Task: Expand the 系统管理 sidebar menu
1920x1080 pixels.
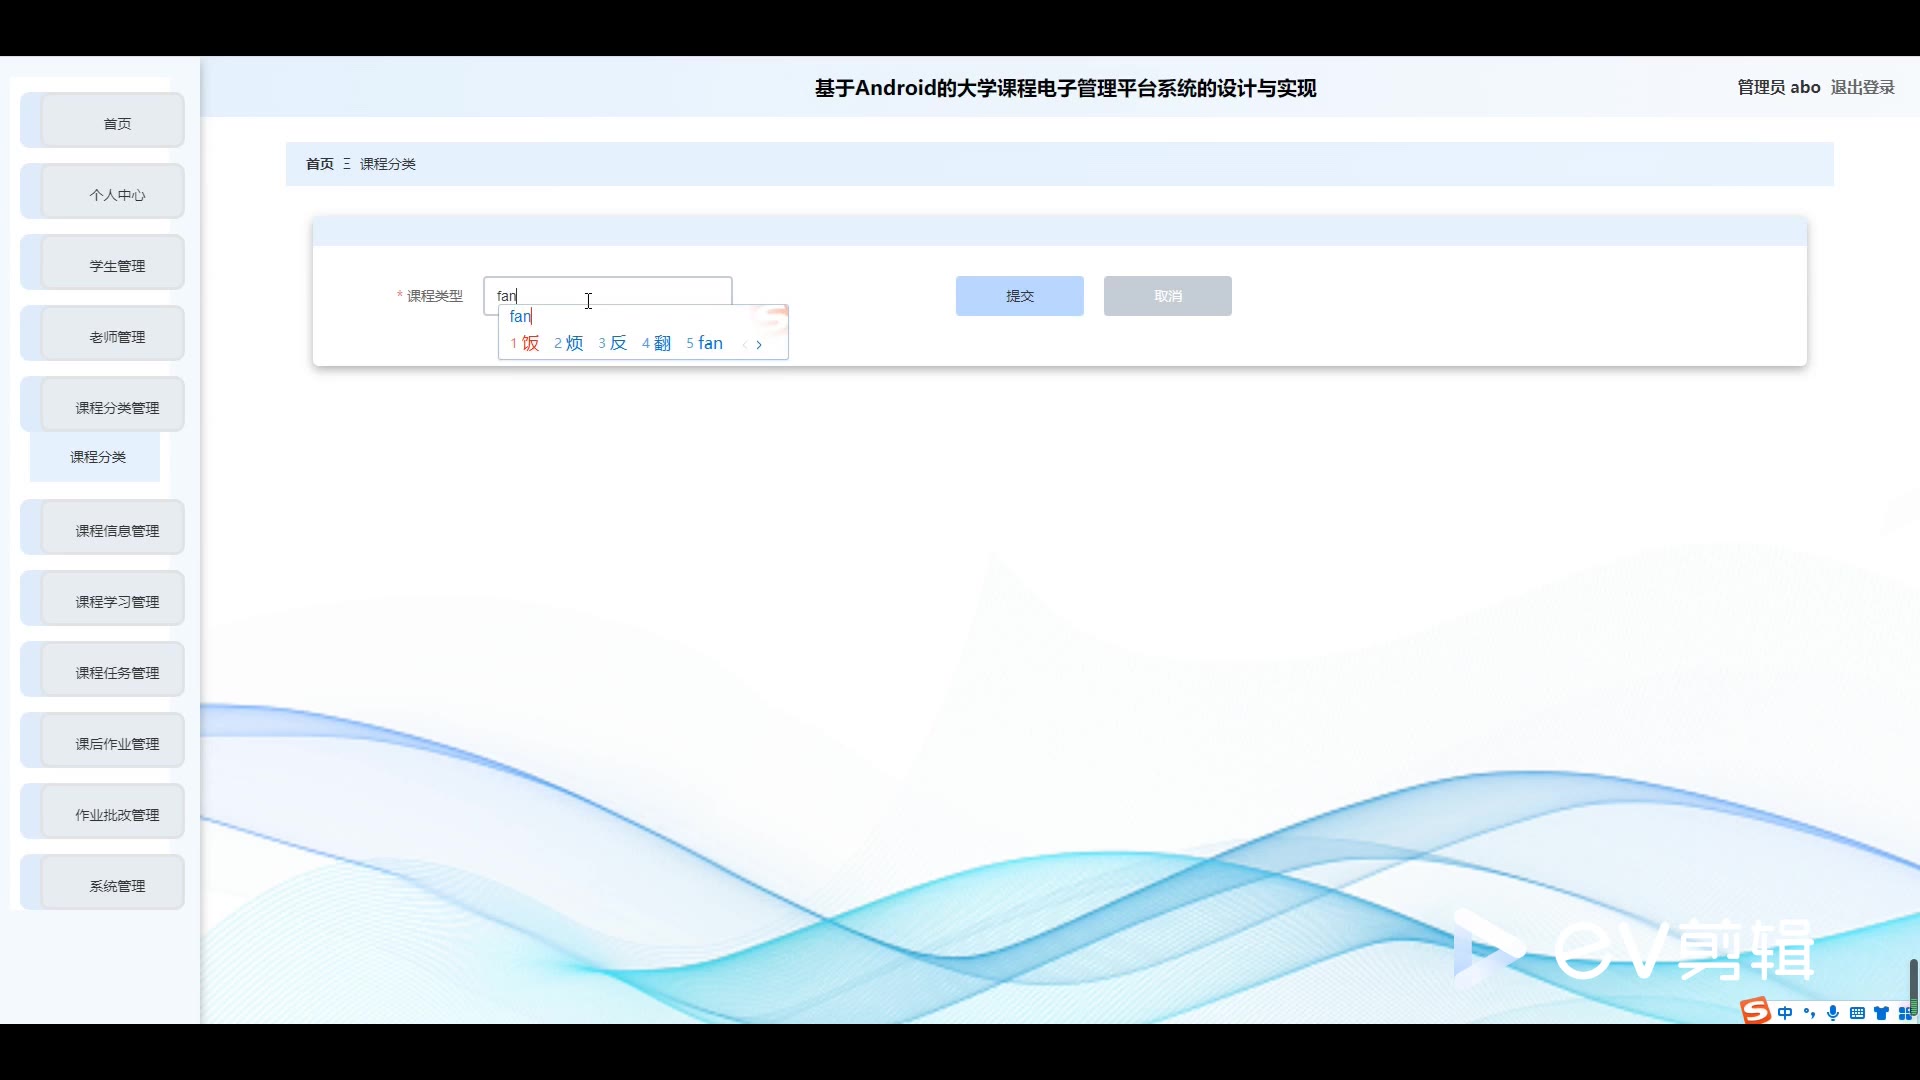Action: pyautogui.click(x=117, y=885)
